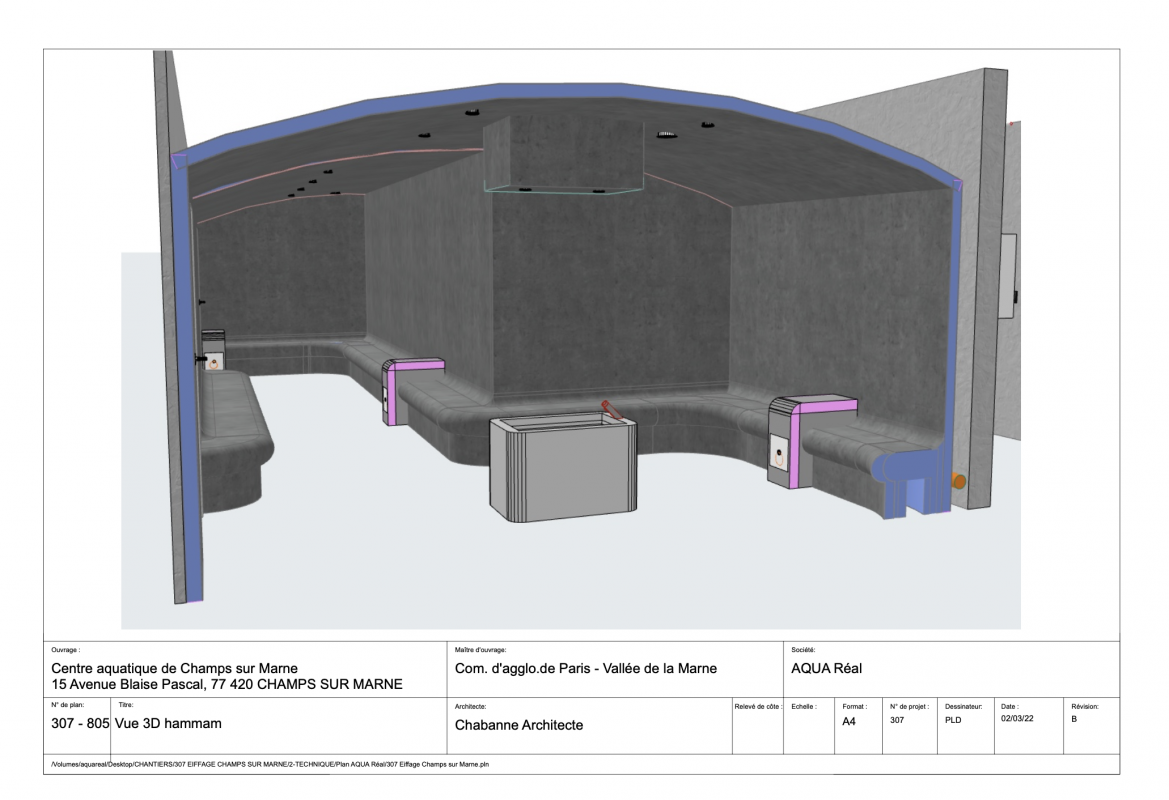Viewport: 1169px width, 800px height.
Task: Click the revision letter 'B'
Action: click(x=1074, y=719)
